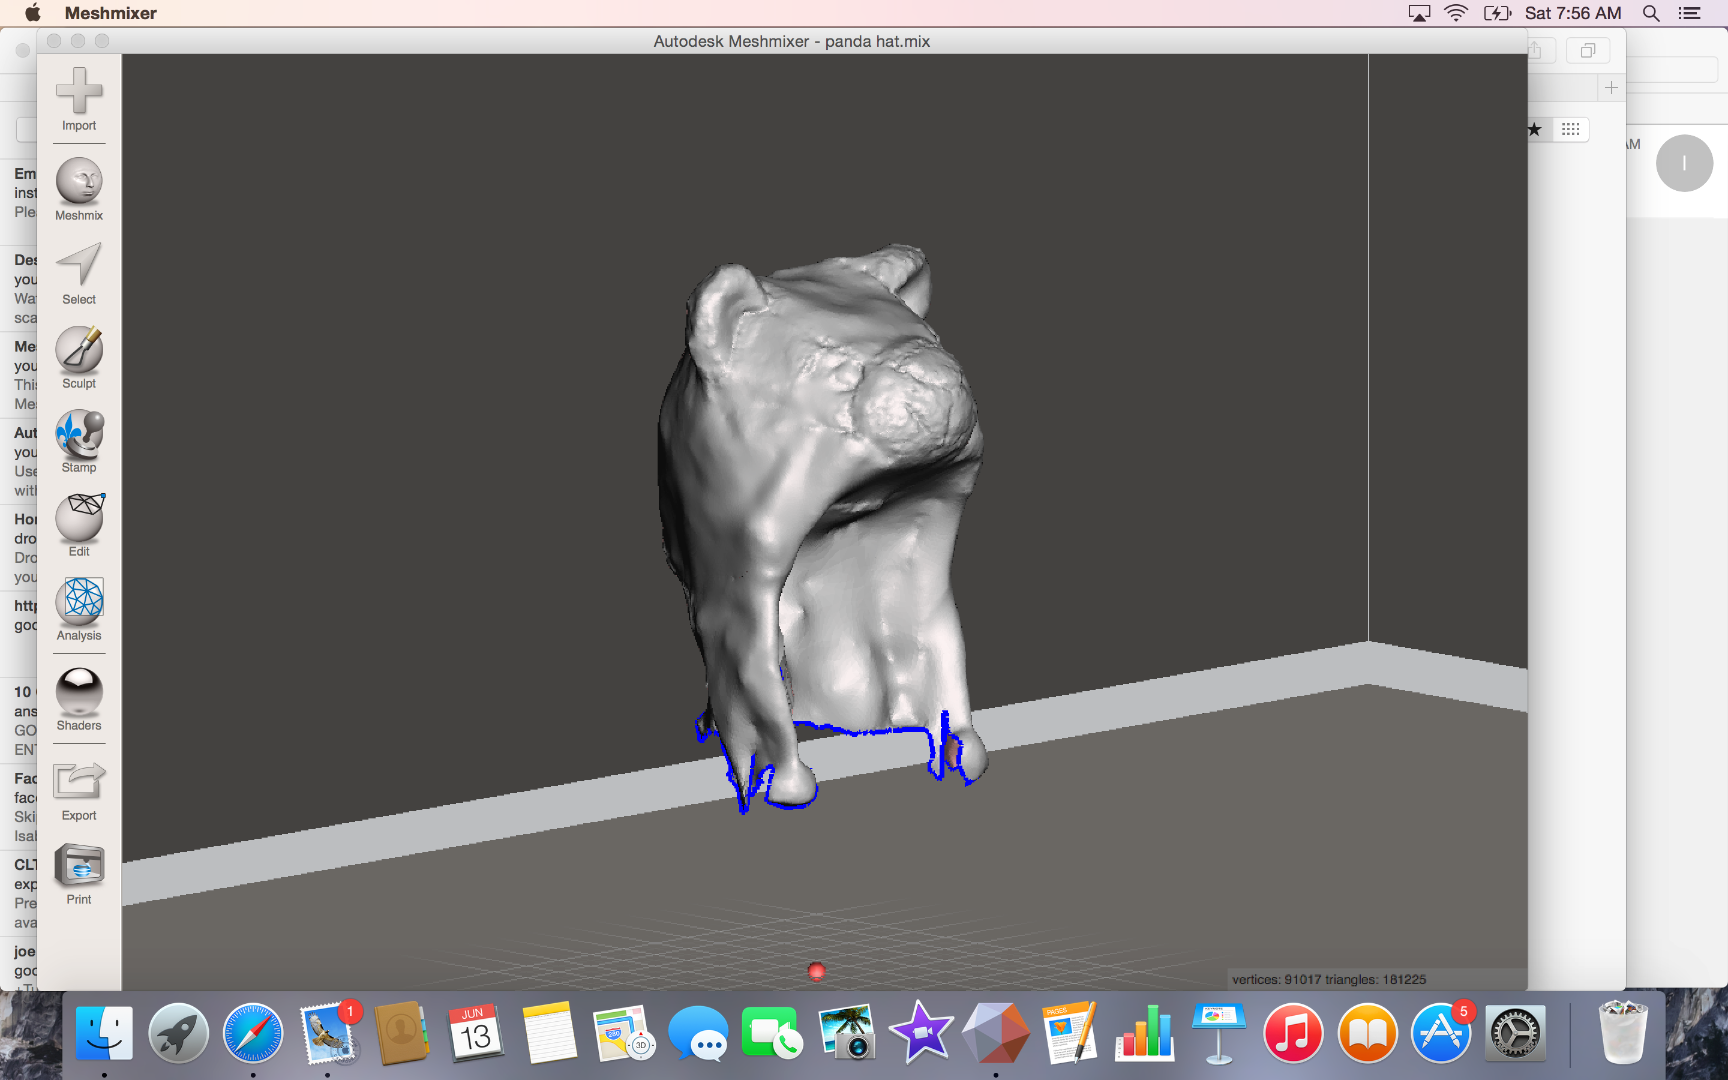Open the Wi-Fi status menu
The width and height of the screenshot is (1728, 1080).
pyautogui.click(x=1456, y=13)
